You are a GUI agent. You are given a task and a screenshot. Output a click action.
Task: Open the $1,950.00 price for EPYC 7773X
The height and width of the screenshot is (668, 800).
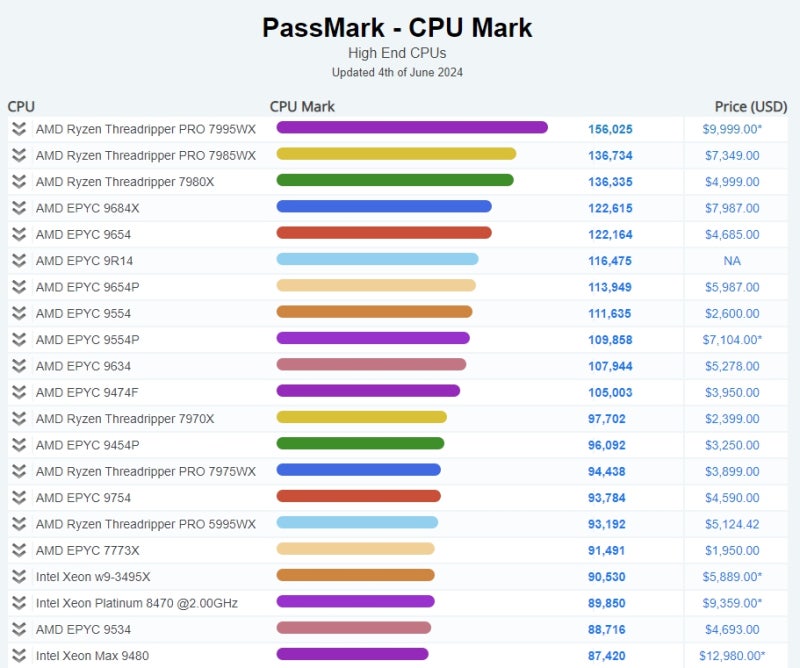pos(731,550)
